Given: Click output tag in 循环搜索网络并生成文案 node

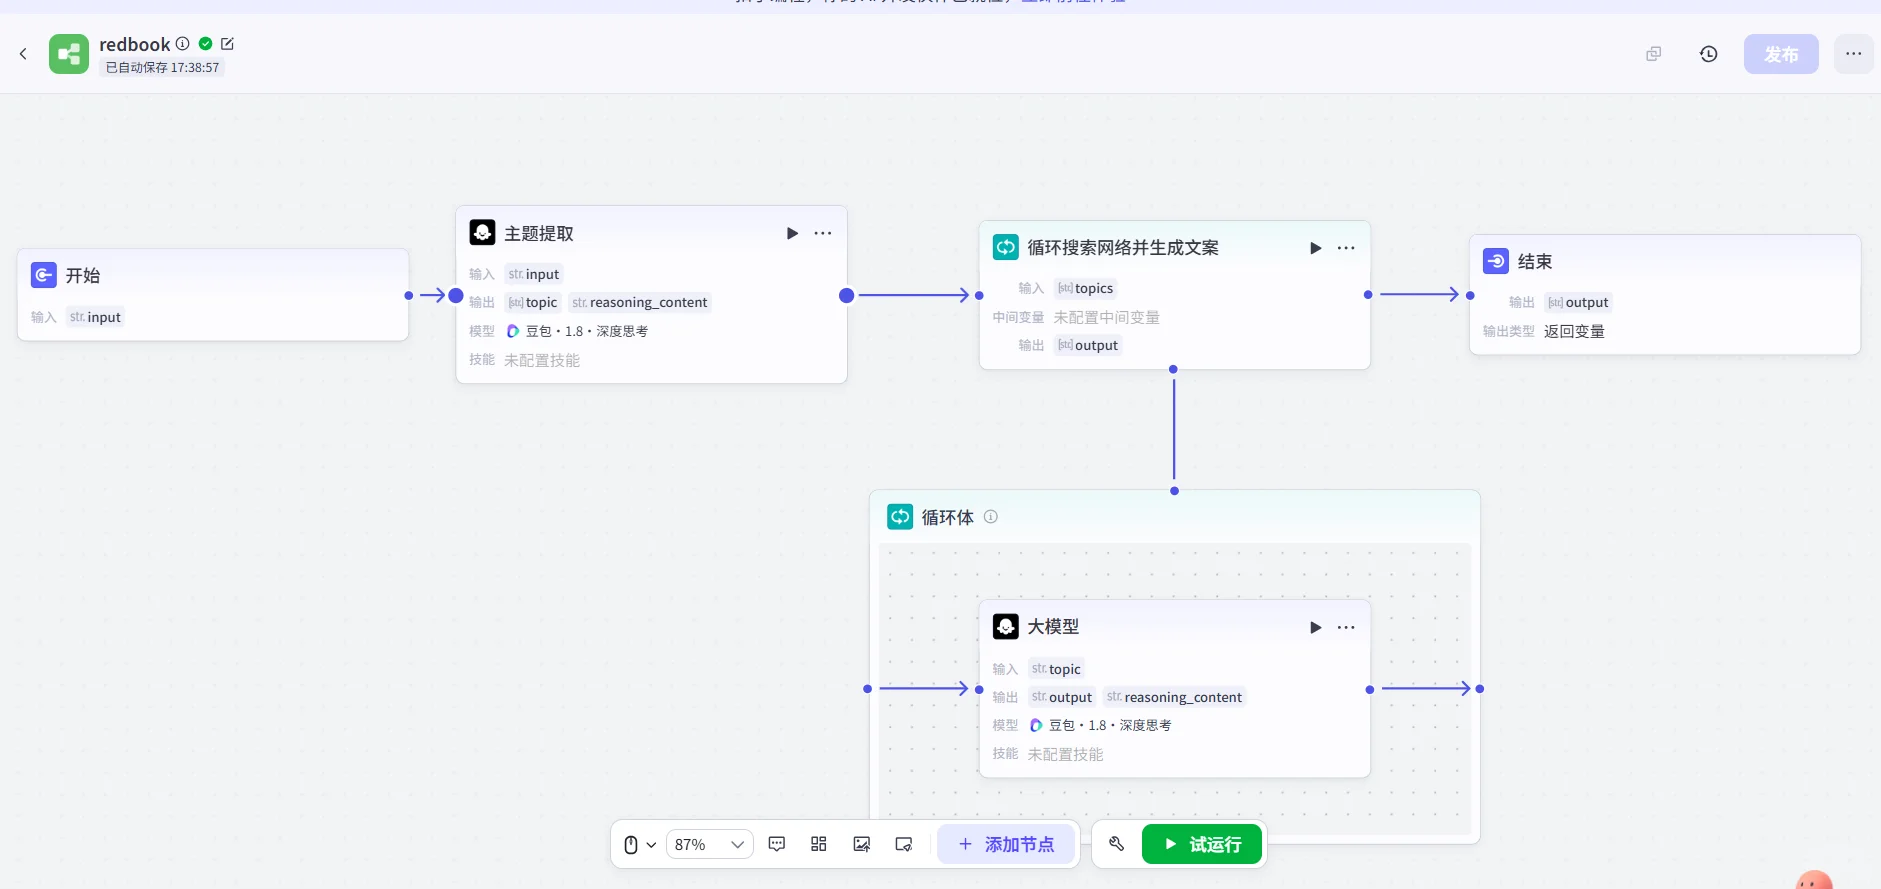Looking at the screenshot, I should click(1088, 345).
